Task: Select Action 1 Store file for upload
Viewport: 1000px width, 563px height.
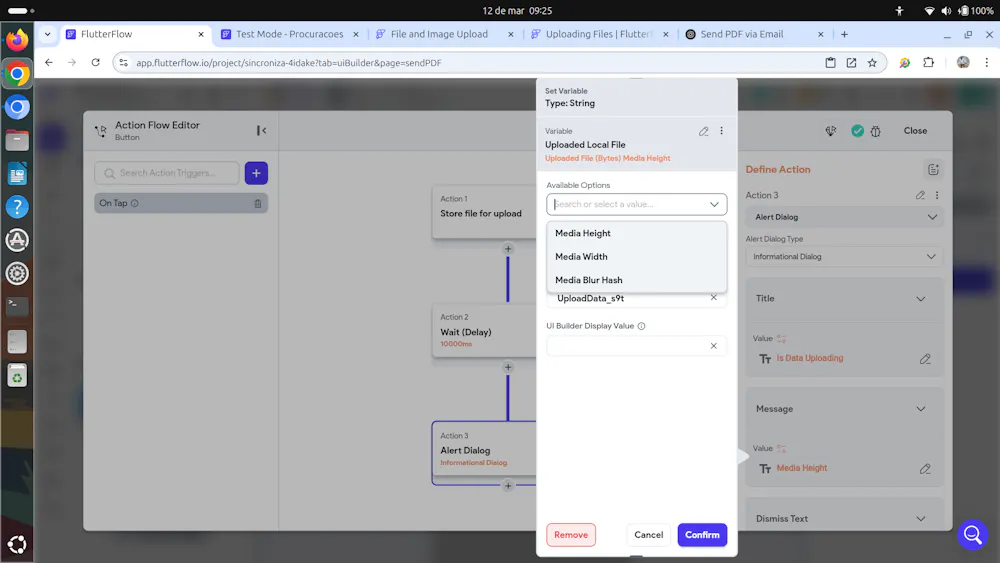Action: pyautogui.click(x=484, y=212)
